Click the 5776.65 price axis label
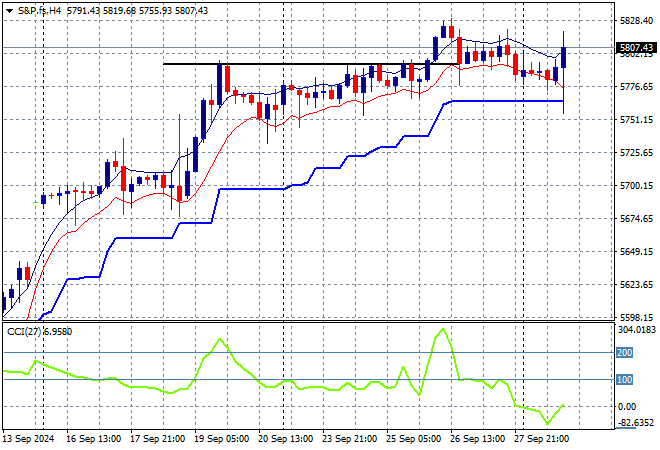This screenshot has height=450, width=660. click(x=636, y=87)
